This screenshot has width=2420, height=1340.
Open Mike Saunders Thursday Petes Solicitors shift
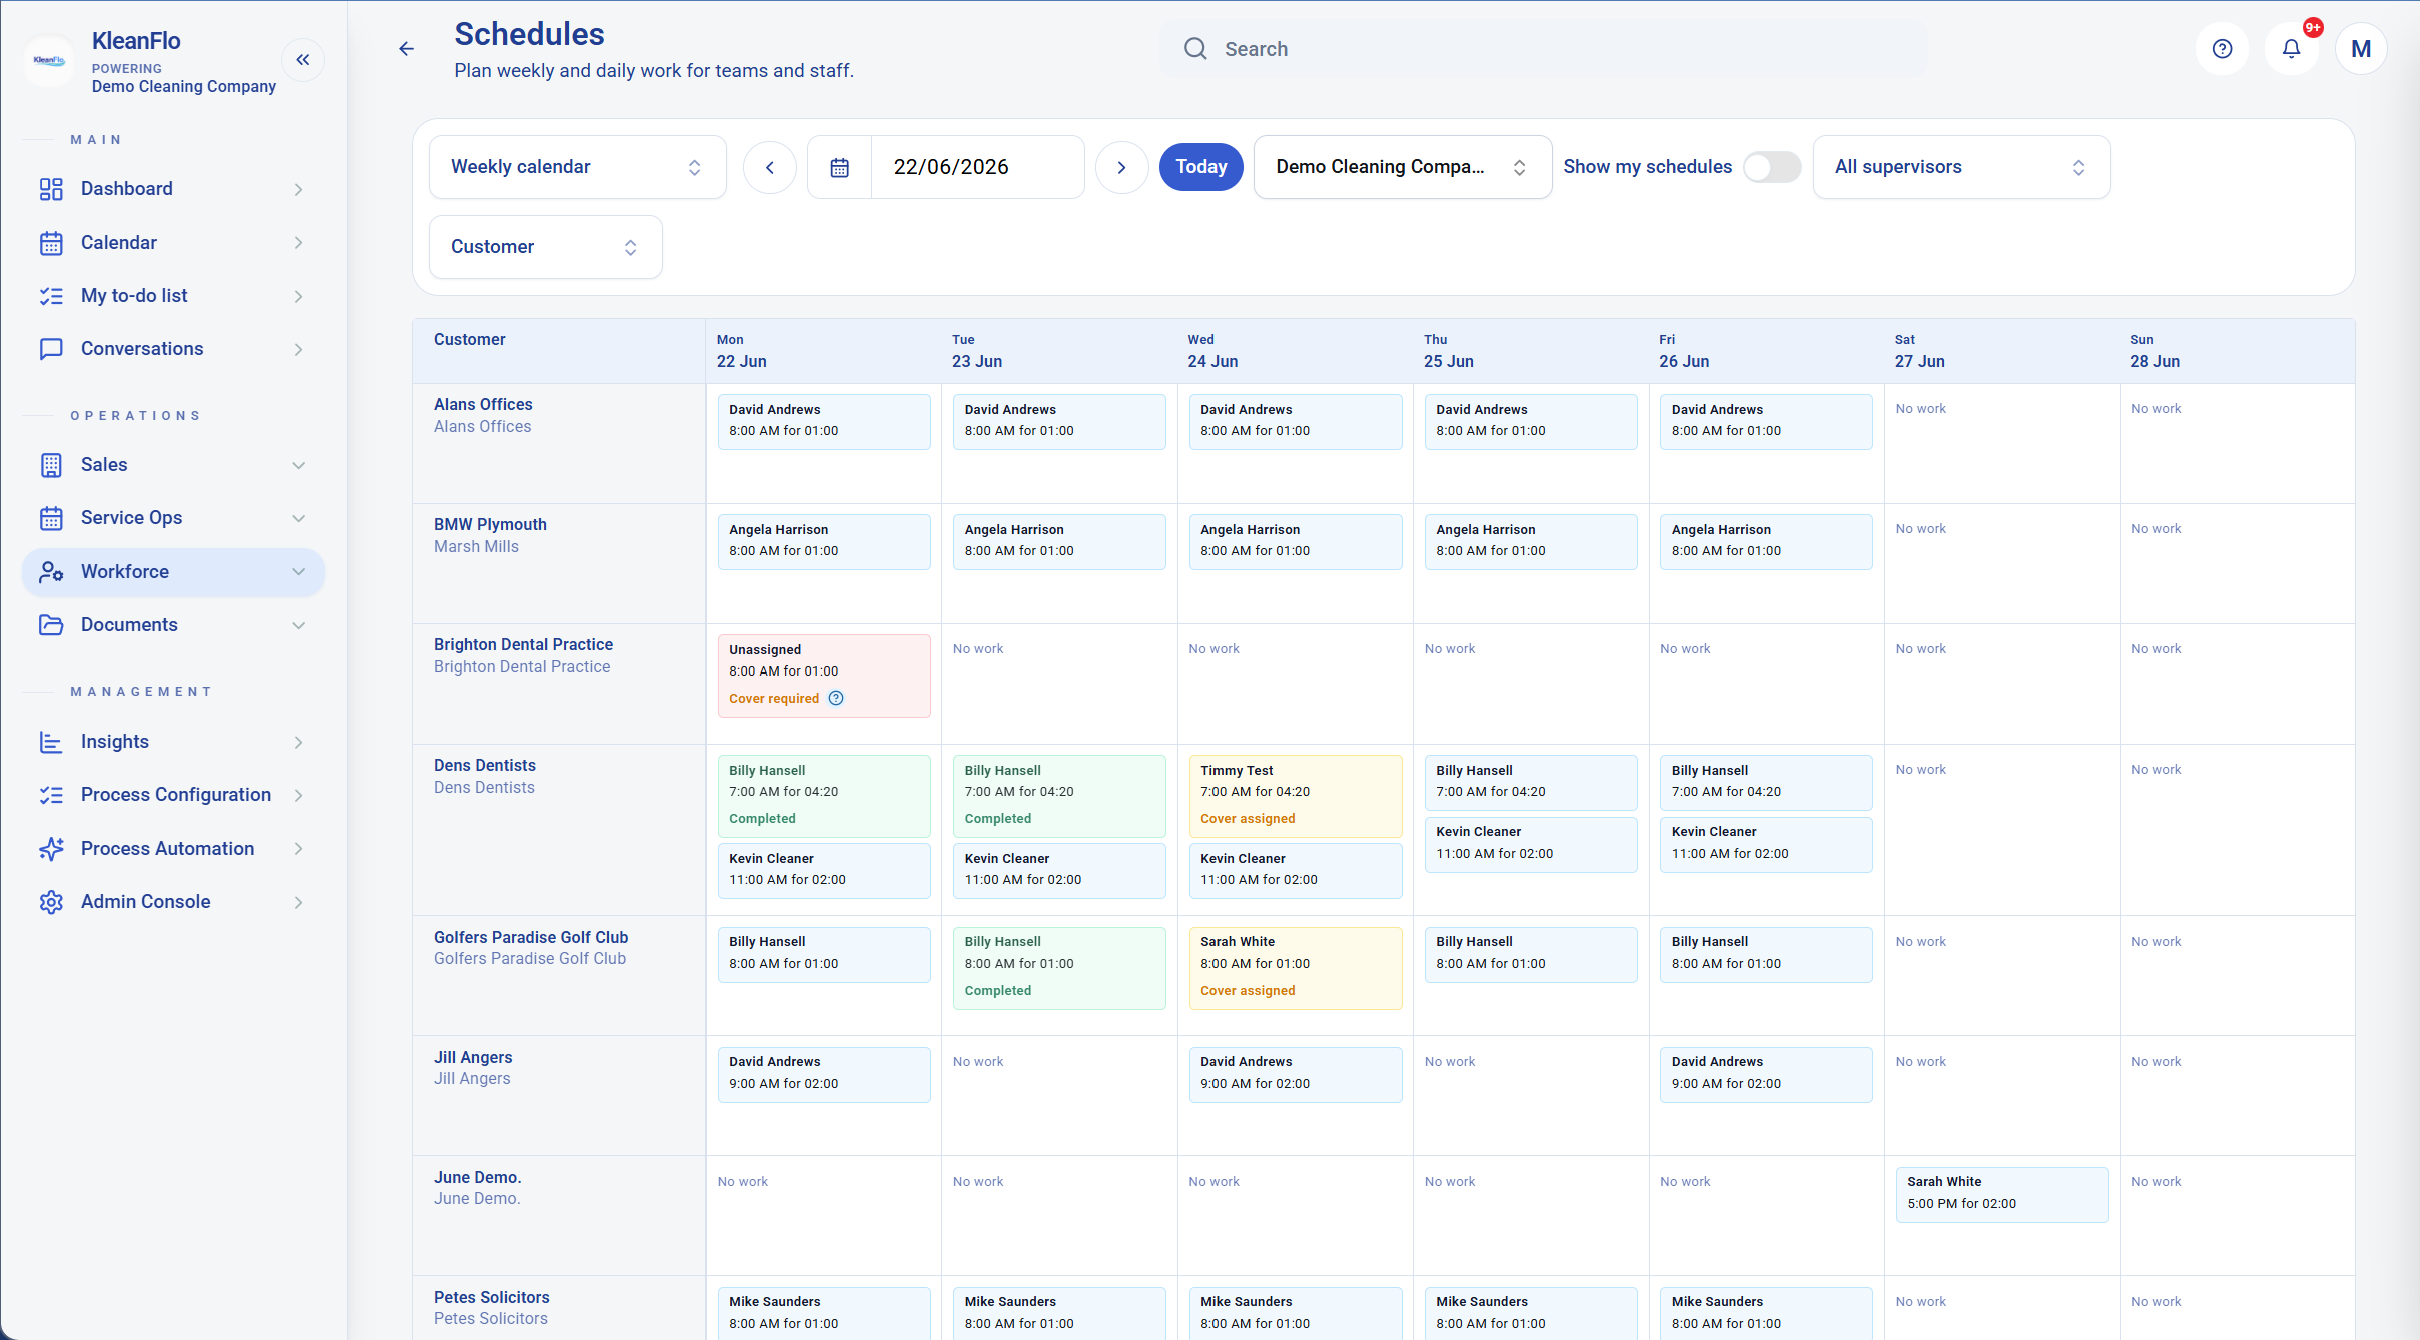(x=1531, y=1313)
